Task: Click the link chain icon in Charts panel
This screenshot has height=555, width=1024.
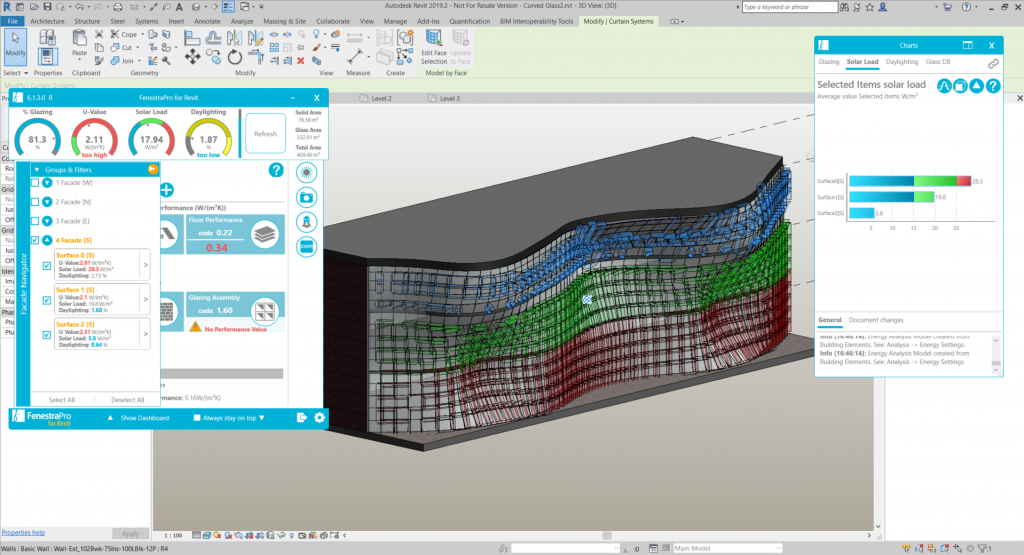Action: click(993, 63)
